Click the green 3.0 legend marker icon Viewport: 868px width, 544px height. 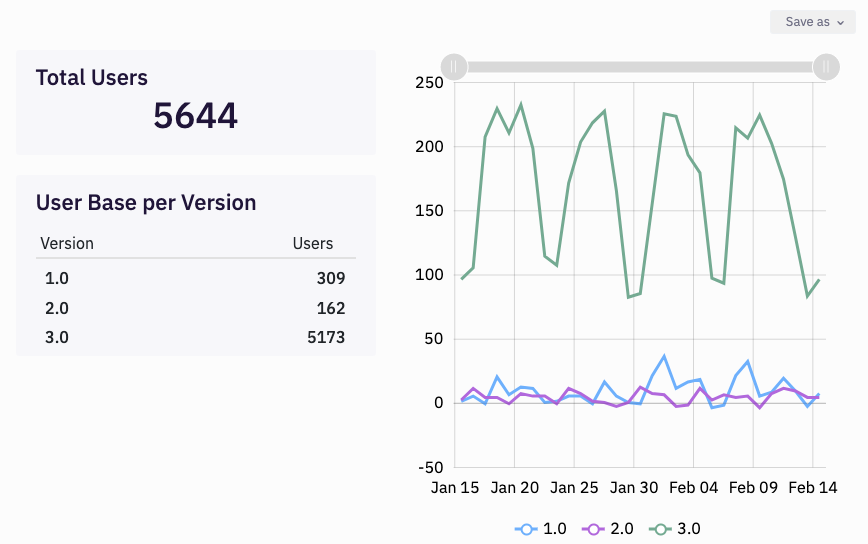pyautogui.click(x=661, y=528)
